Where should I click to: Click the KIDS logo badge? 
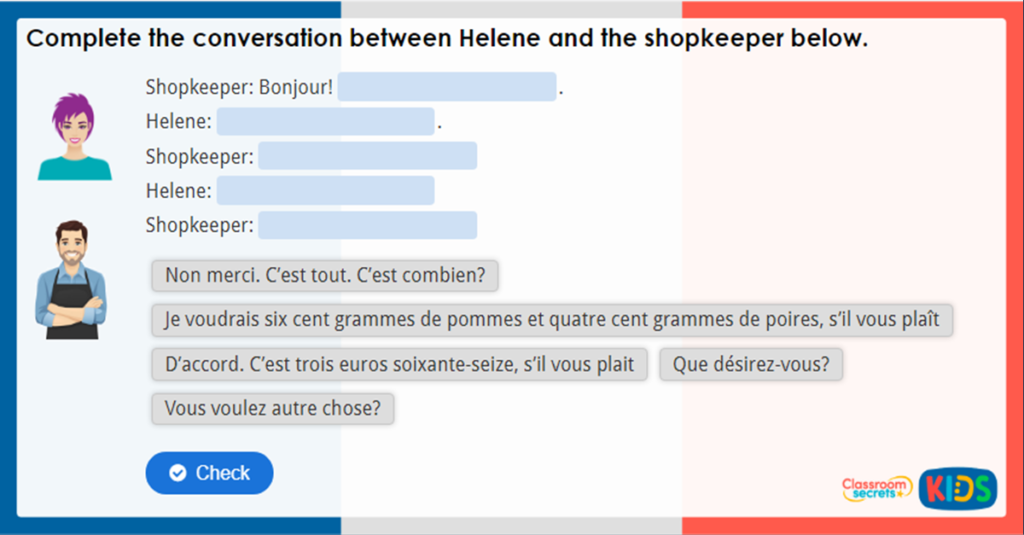pyautogui.click(x=957, y=487)
